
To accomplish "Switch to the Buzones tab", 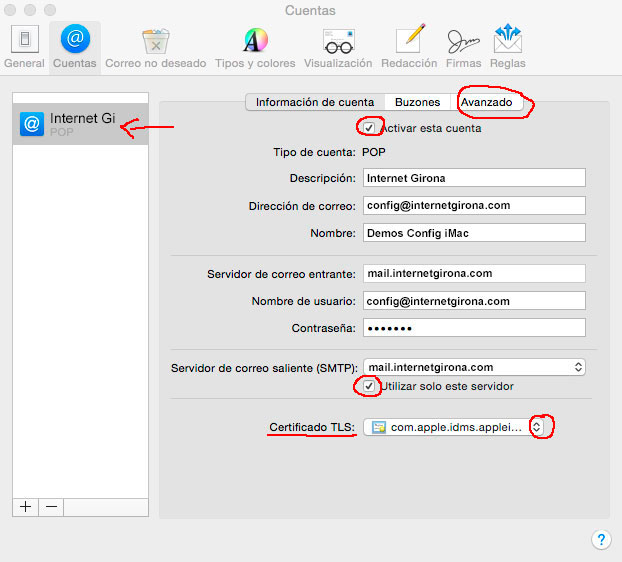I will click(417, 102).
